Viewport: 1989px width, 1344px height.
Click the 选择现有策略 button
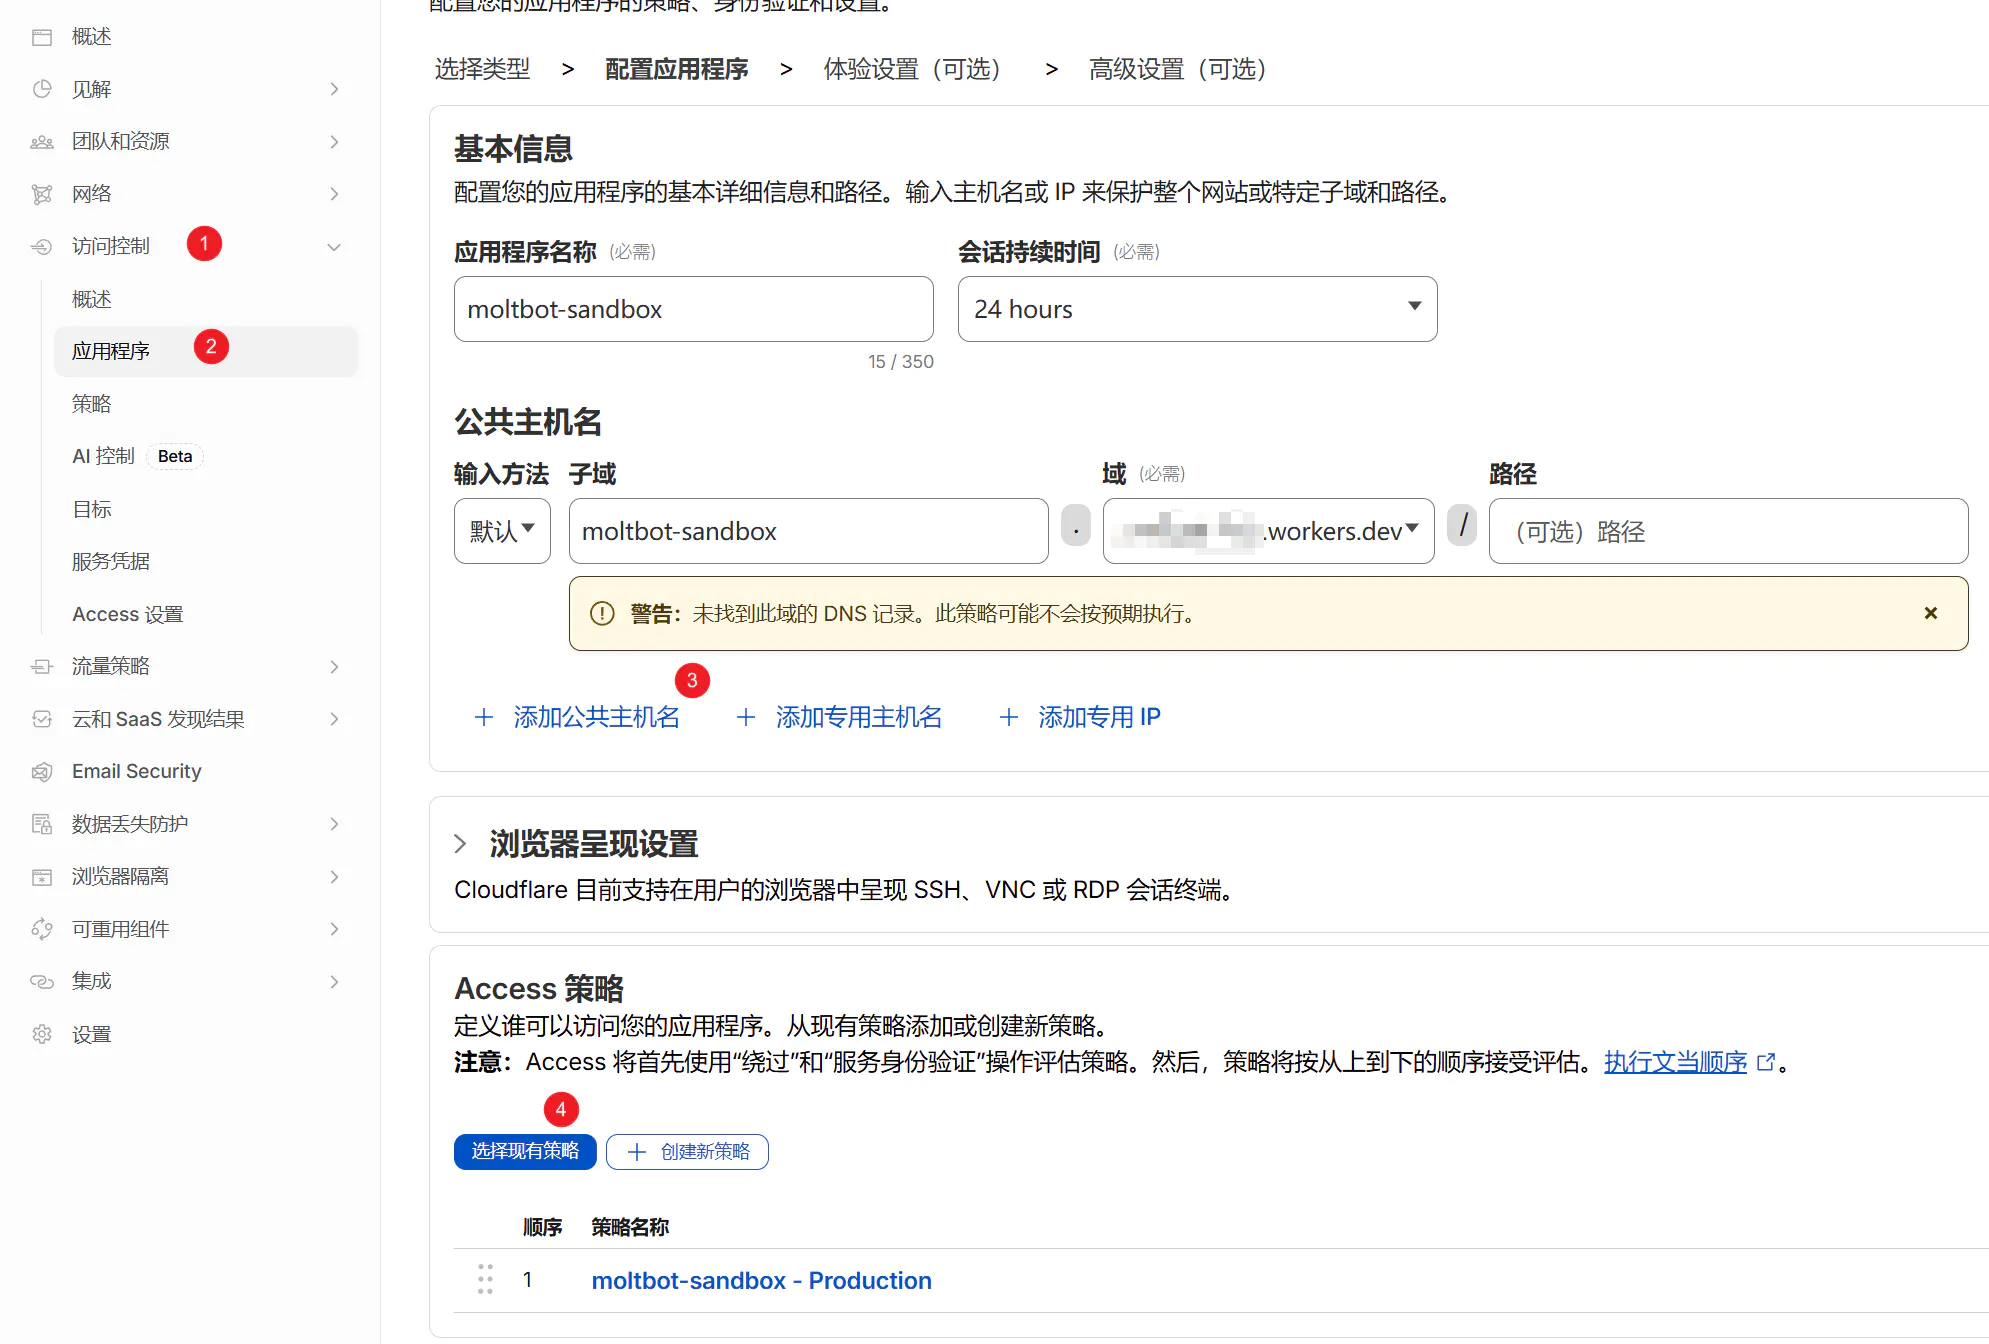coord(525,1151)
